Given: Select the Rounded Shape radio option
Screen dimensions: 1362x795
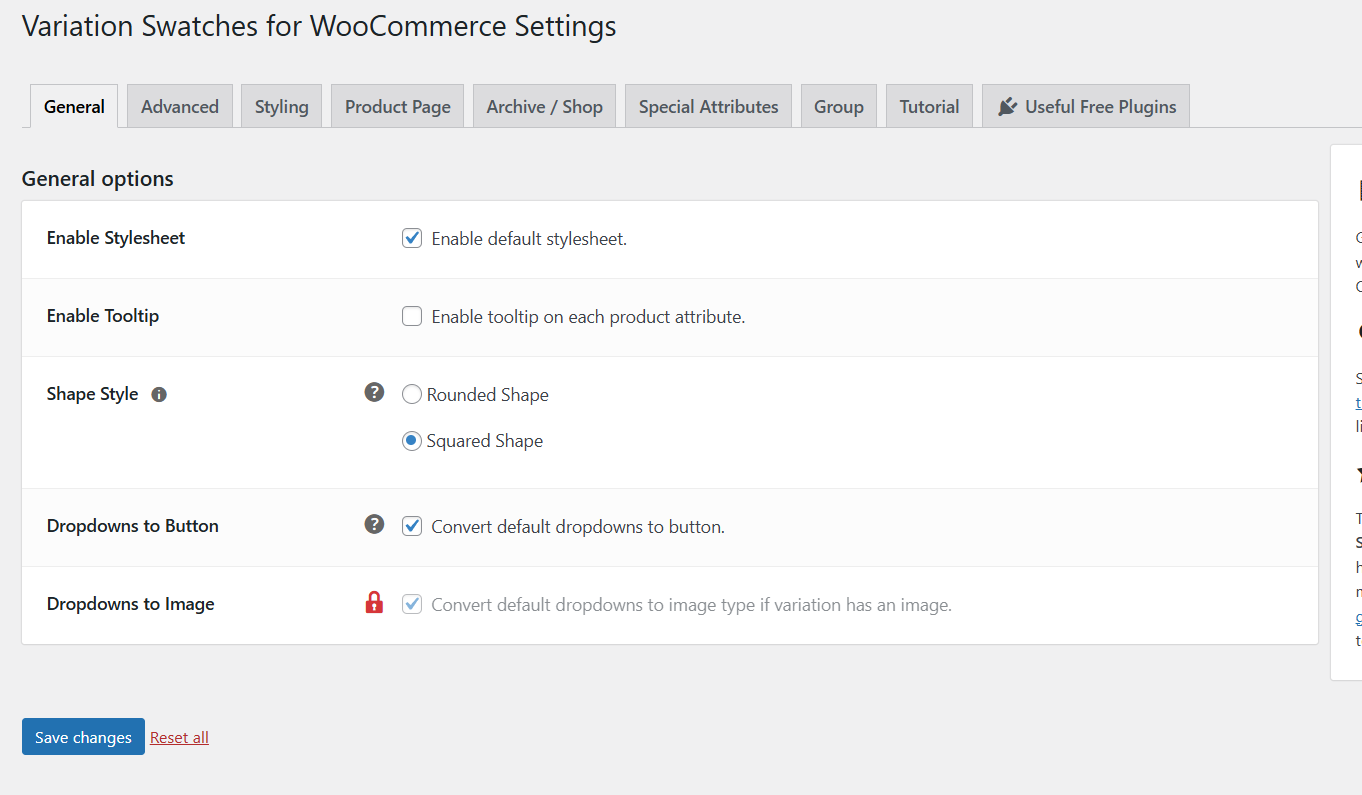Looking at the screenshot, I should click(x=412, y=394).
